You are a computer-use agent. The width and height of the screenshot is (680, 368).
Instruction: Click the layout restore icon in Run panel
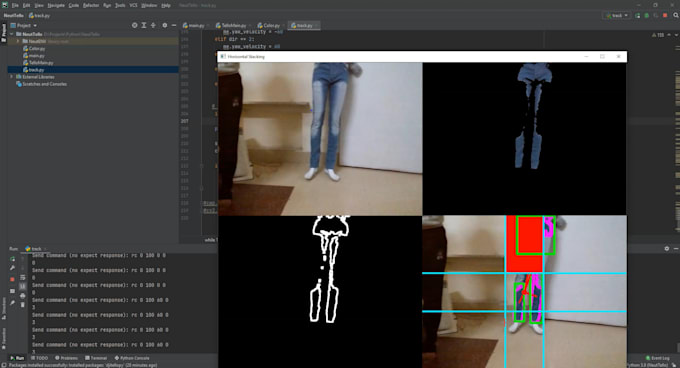pos(12,291)
